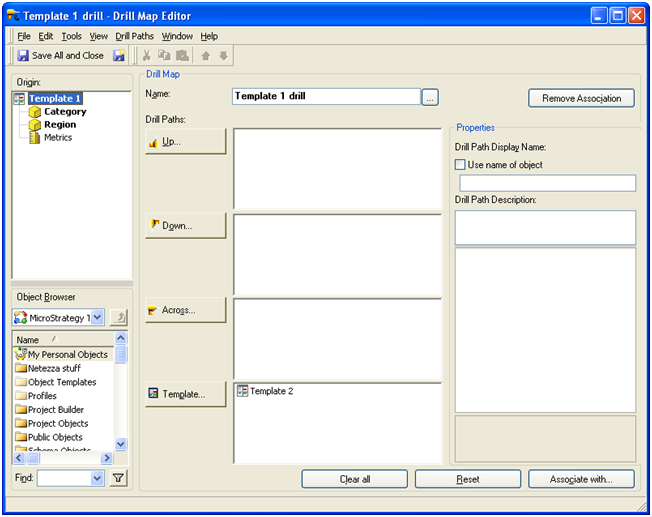Click the Cut scissors icon in toolbar
The height and width of the screenshot is (517, 652).
pyautogui.click(x=147, y=56)
